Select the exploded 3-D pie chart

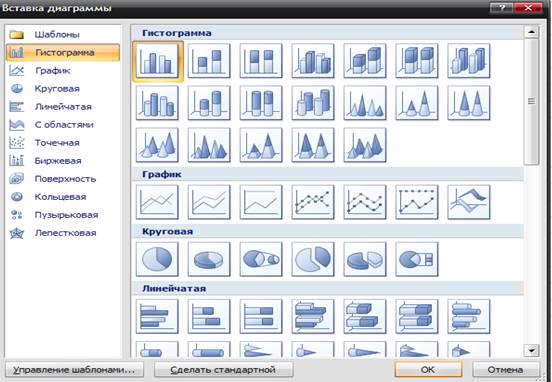(365, 259)
